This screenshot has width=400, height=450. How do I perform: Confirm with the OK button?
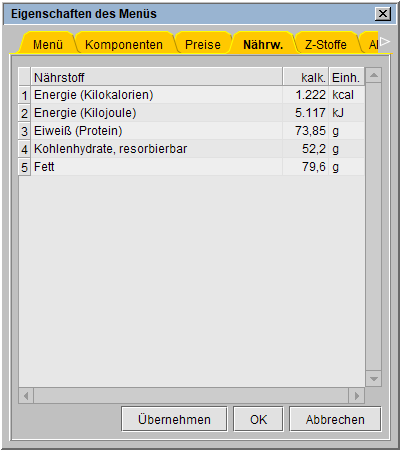click(258, 419)
